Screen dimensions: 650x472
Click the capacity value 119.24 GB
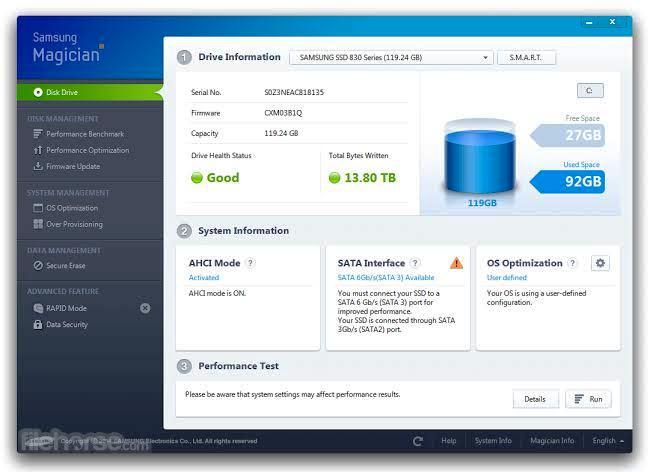tap(281, 133)
